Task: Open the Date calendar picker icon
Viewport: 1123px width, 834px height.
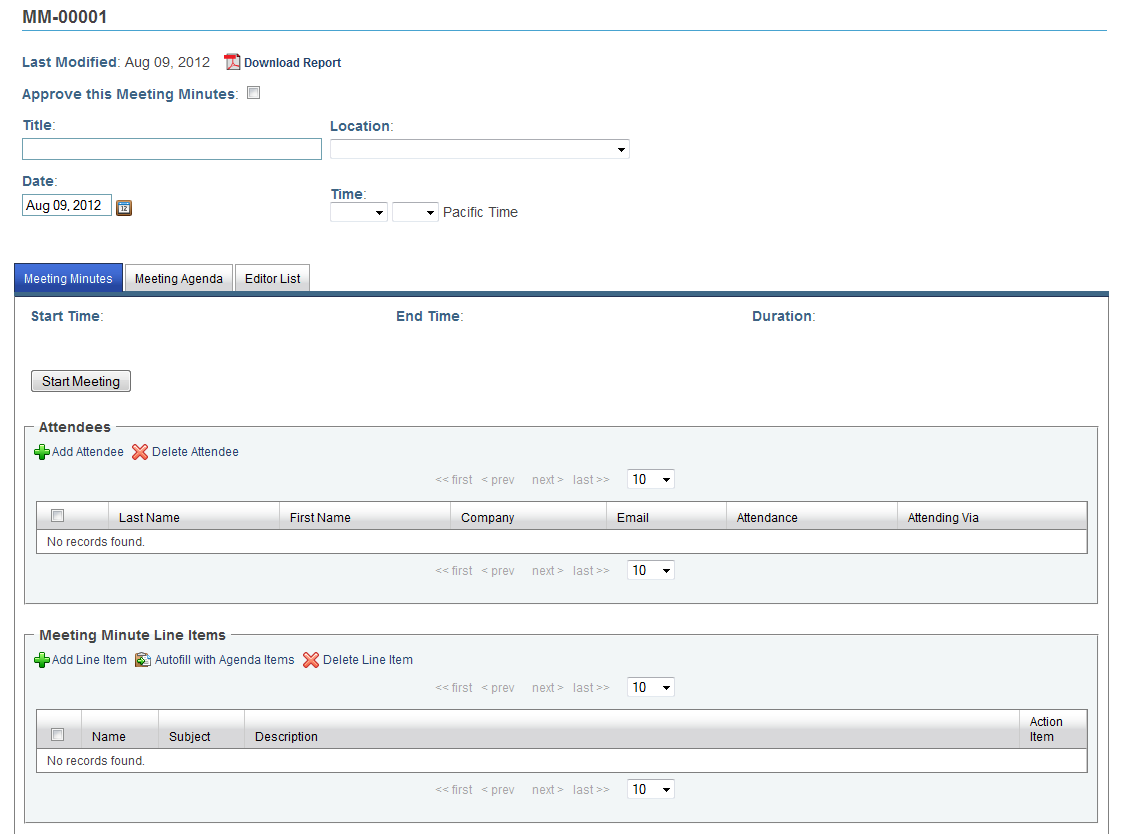Action: (124, 208)
